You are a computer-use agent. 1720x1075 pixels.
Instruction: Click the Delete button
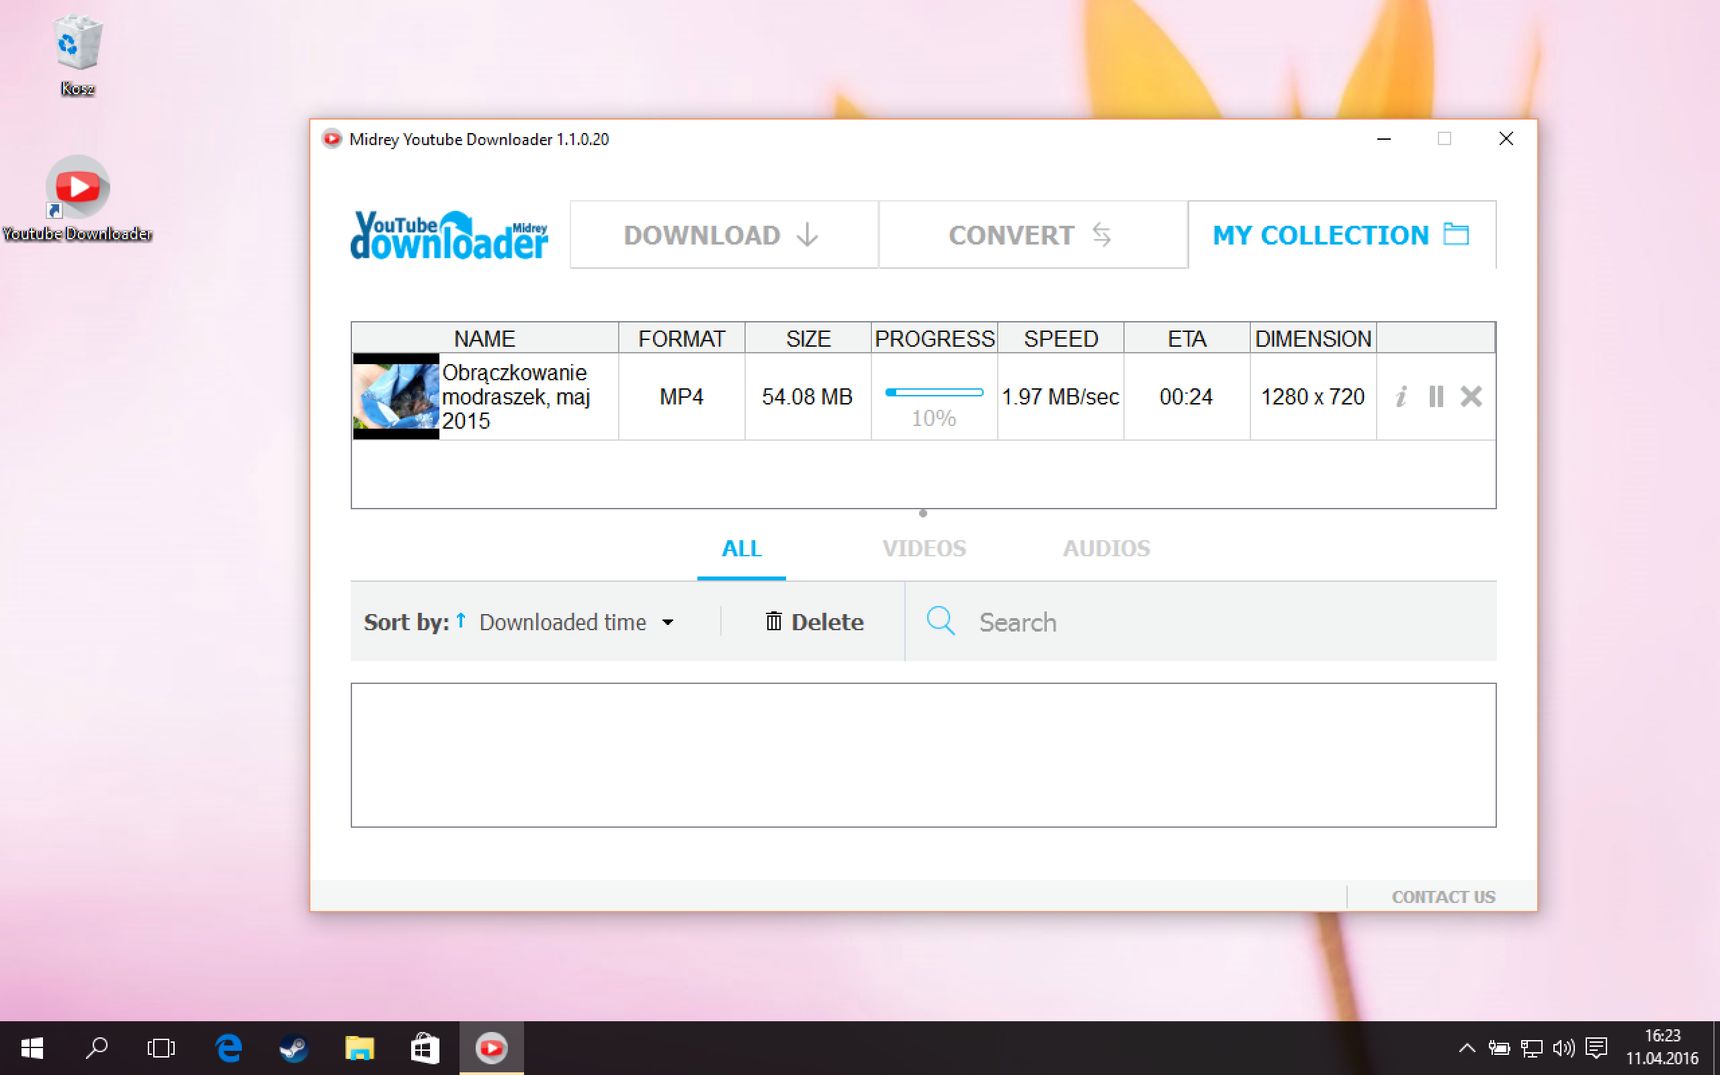(814, 622)
